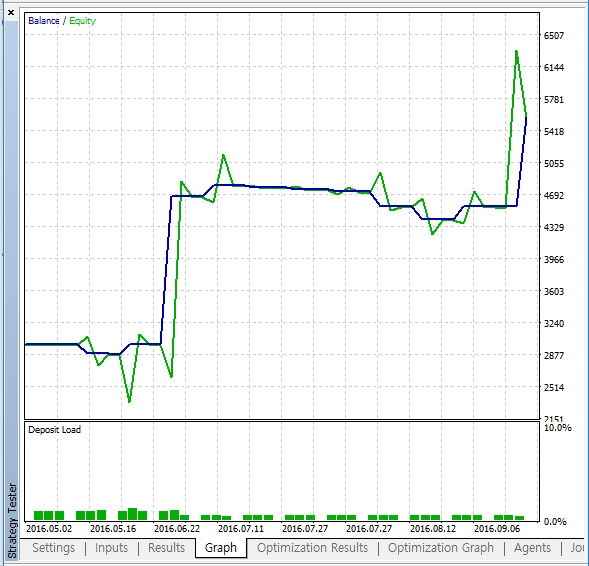This screenshot has width=589, height=566.
Task: Click the 6144 axis value
Action: pos(554,67)
